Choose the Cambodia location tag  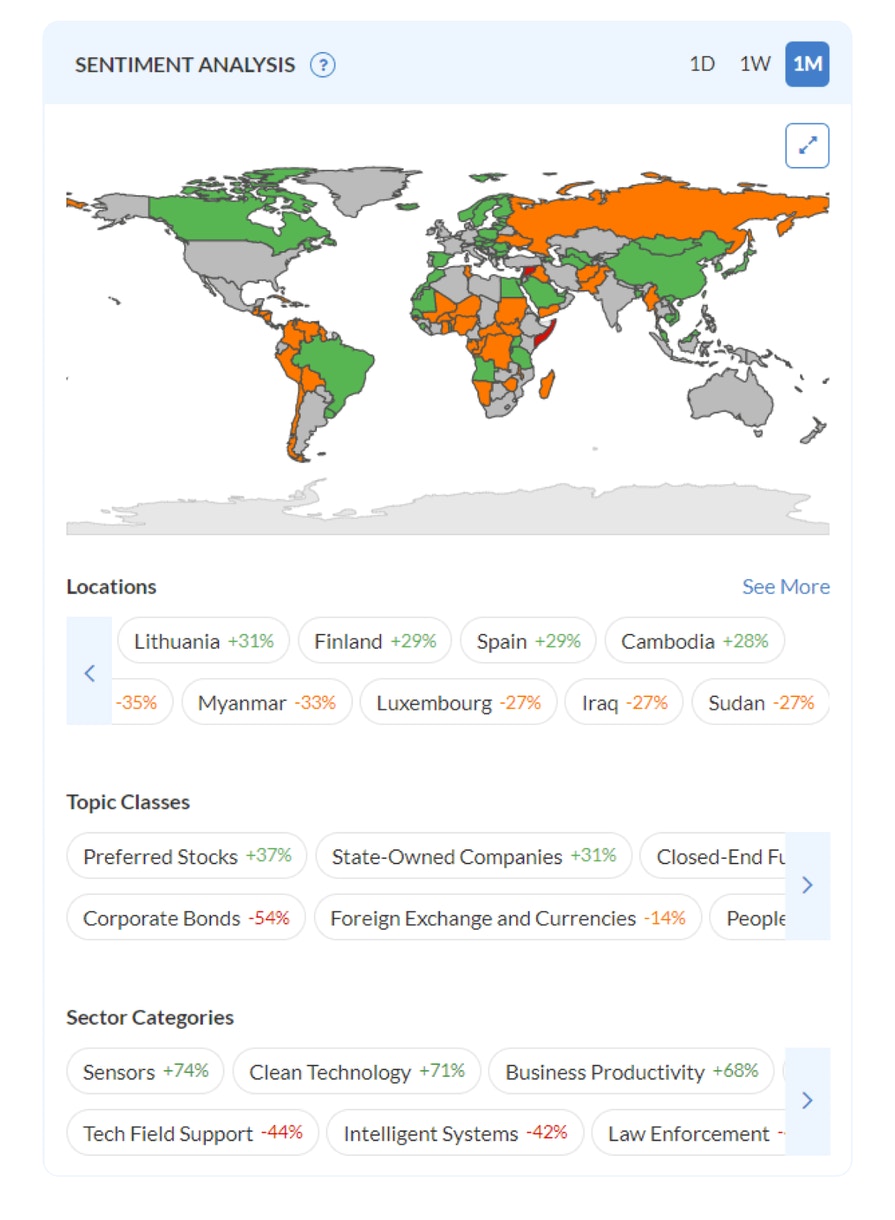click(x=695, y=641)
